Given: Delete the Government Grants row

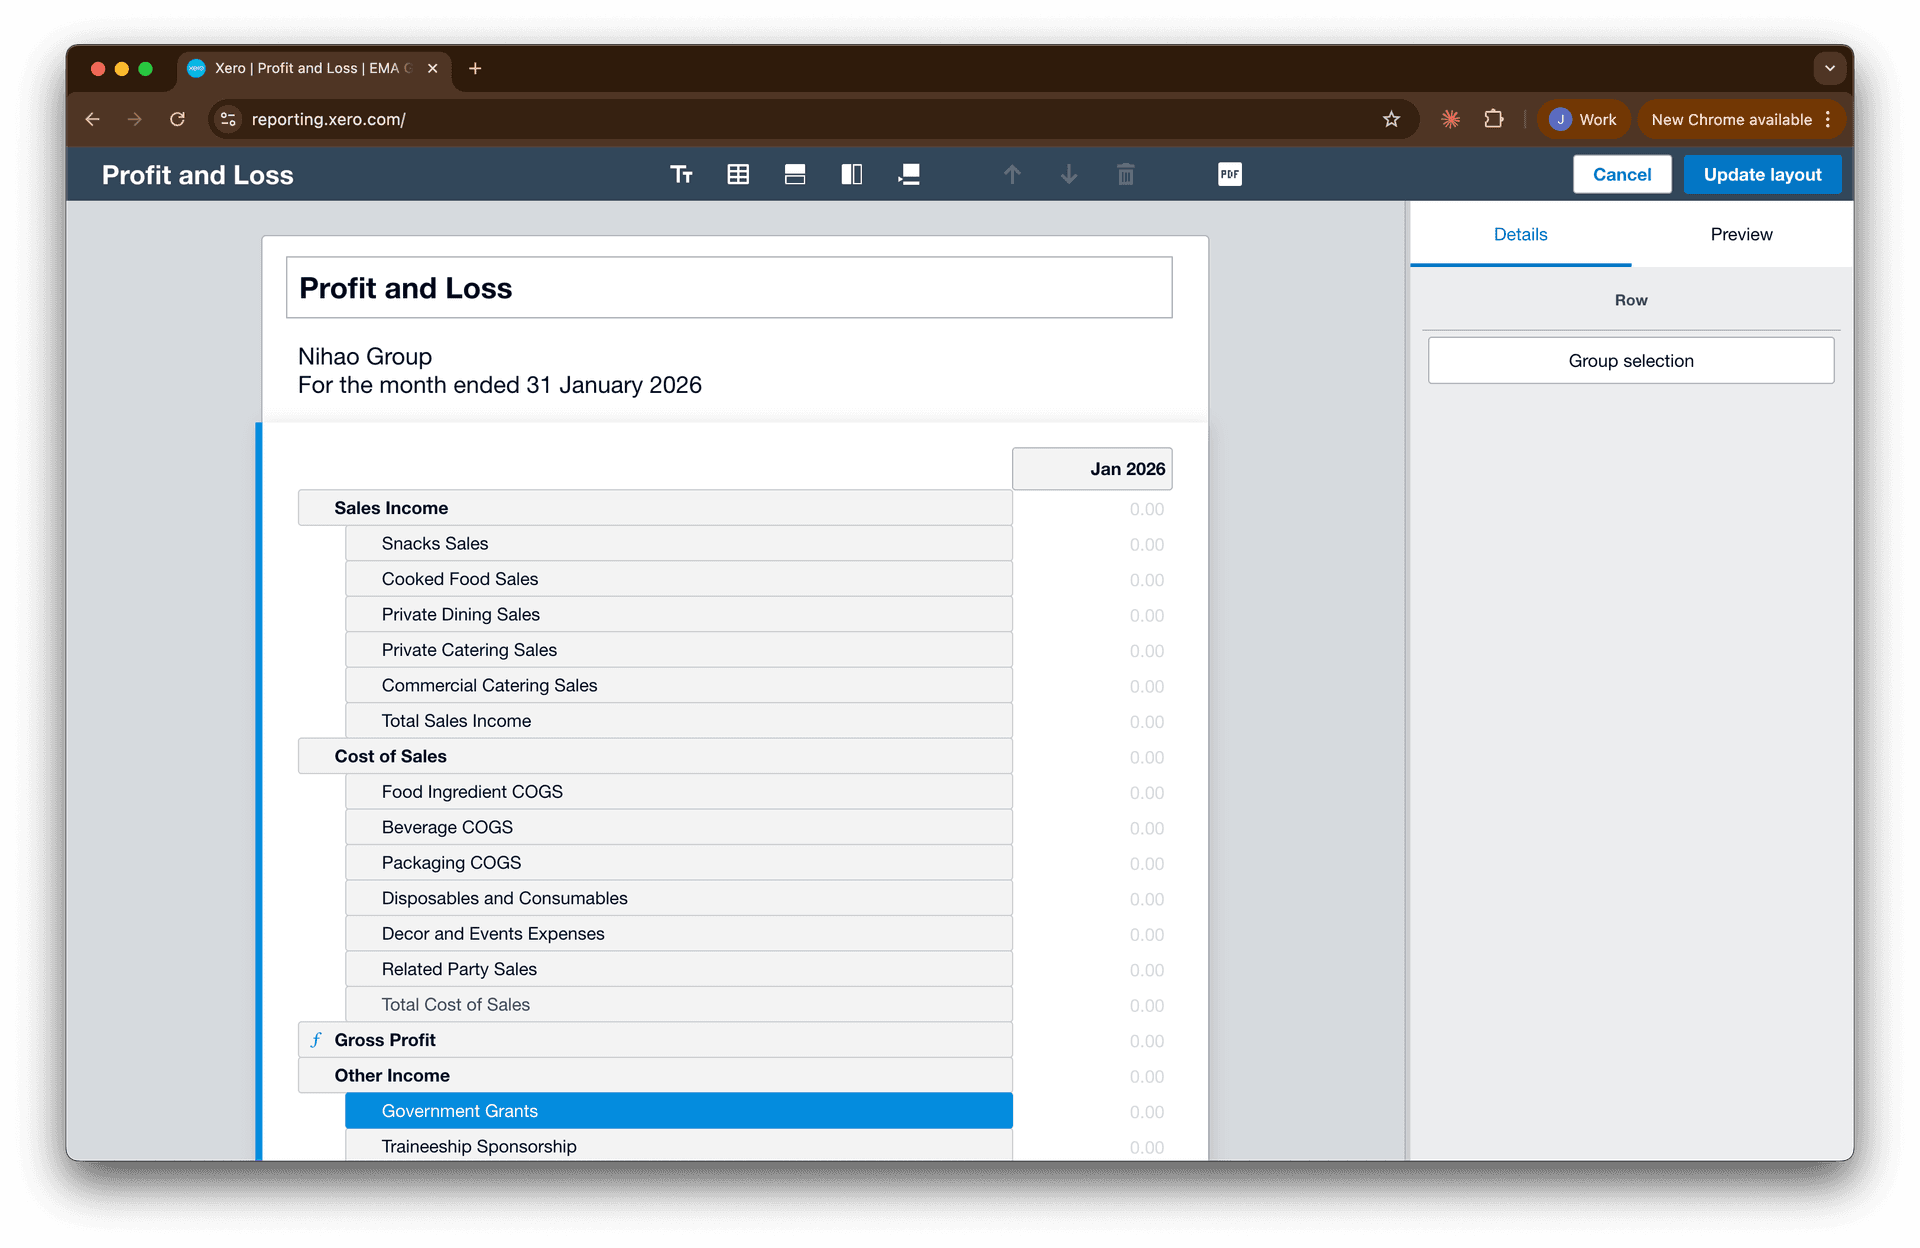Looking at the screenshot, I should (x=1125, y=174).
